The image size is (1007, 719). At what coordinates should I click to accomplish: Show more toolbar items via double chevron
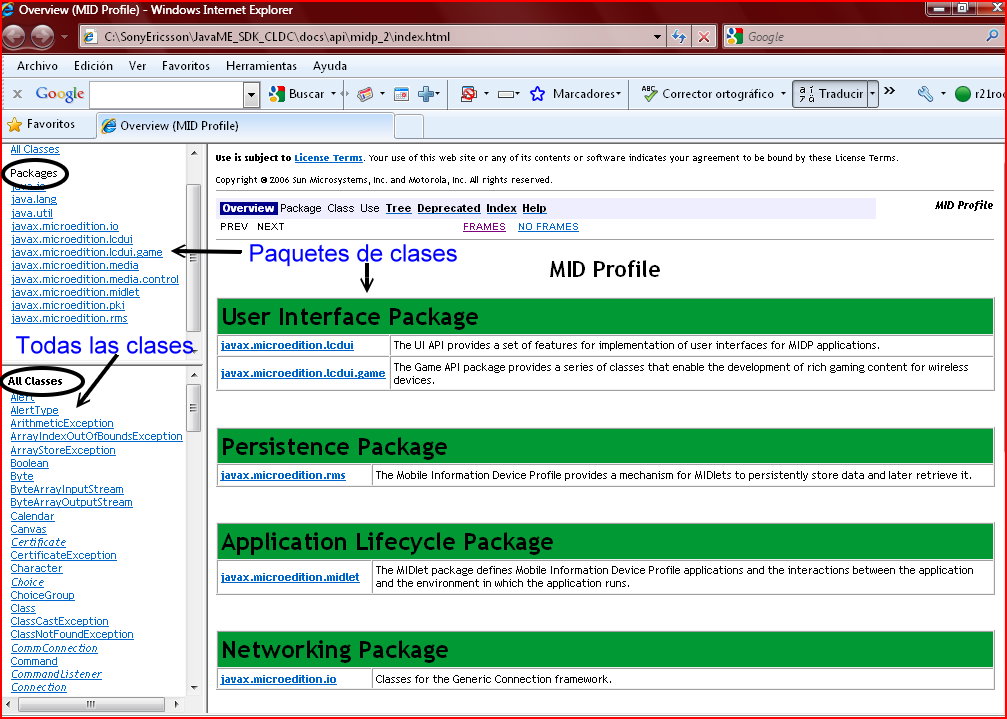[x=889, y=91]
